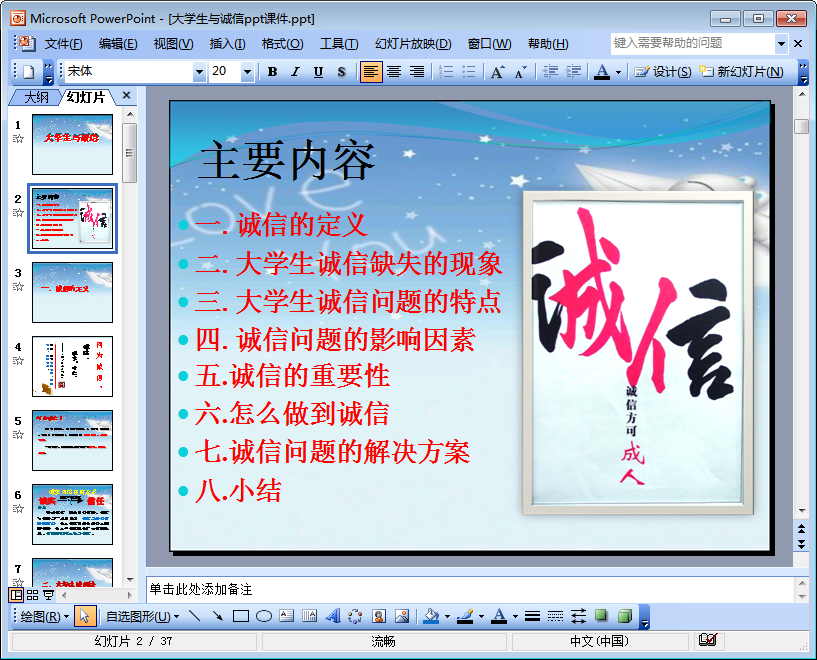Toggle Bold formatting

coord(272,72)
